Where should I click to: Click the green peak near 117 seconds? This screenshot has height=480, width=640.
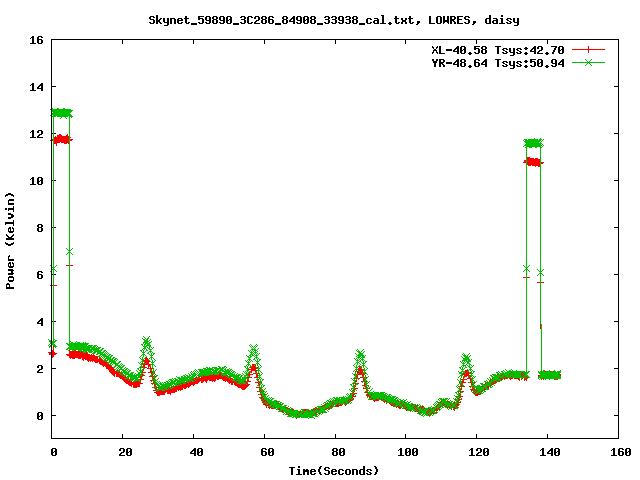tap(466, 359)
